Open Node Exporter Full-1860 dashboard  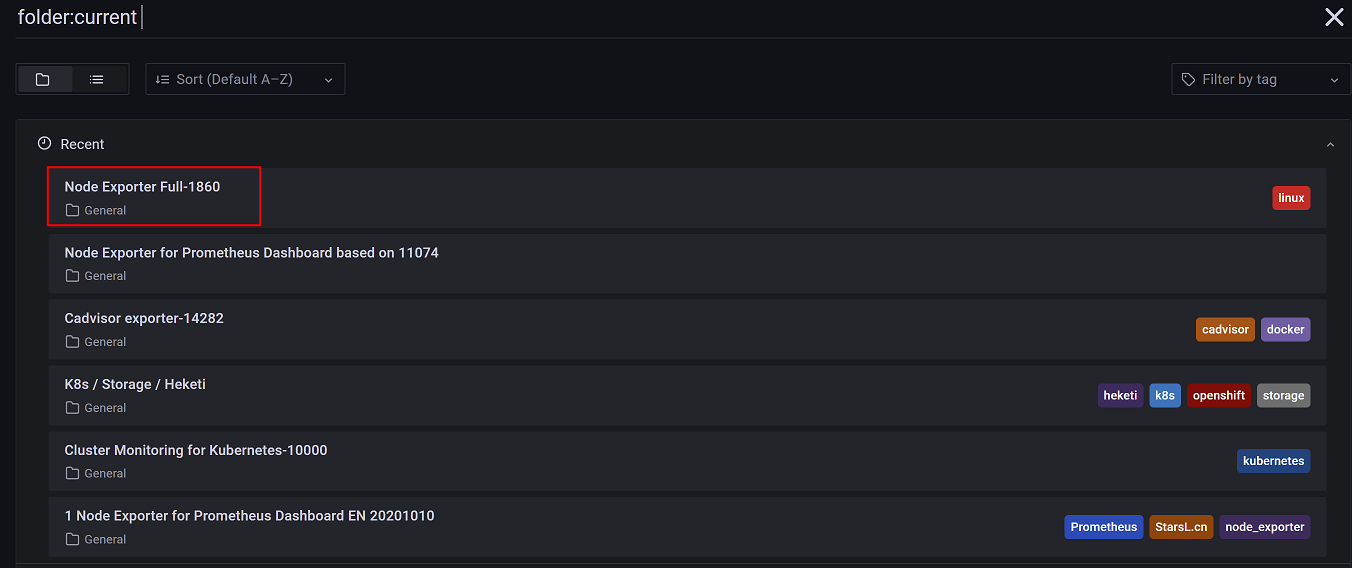click(142, 187)
